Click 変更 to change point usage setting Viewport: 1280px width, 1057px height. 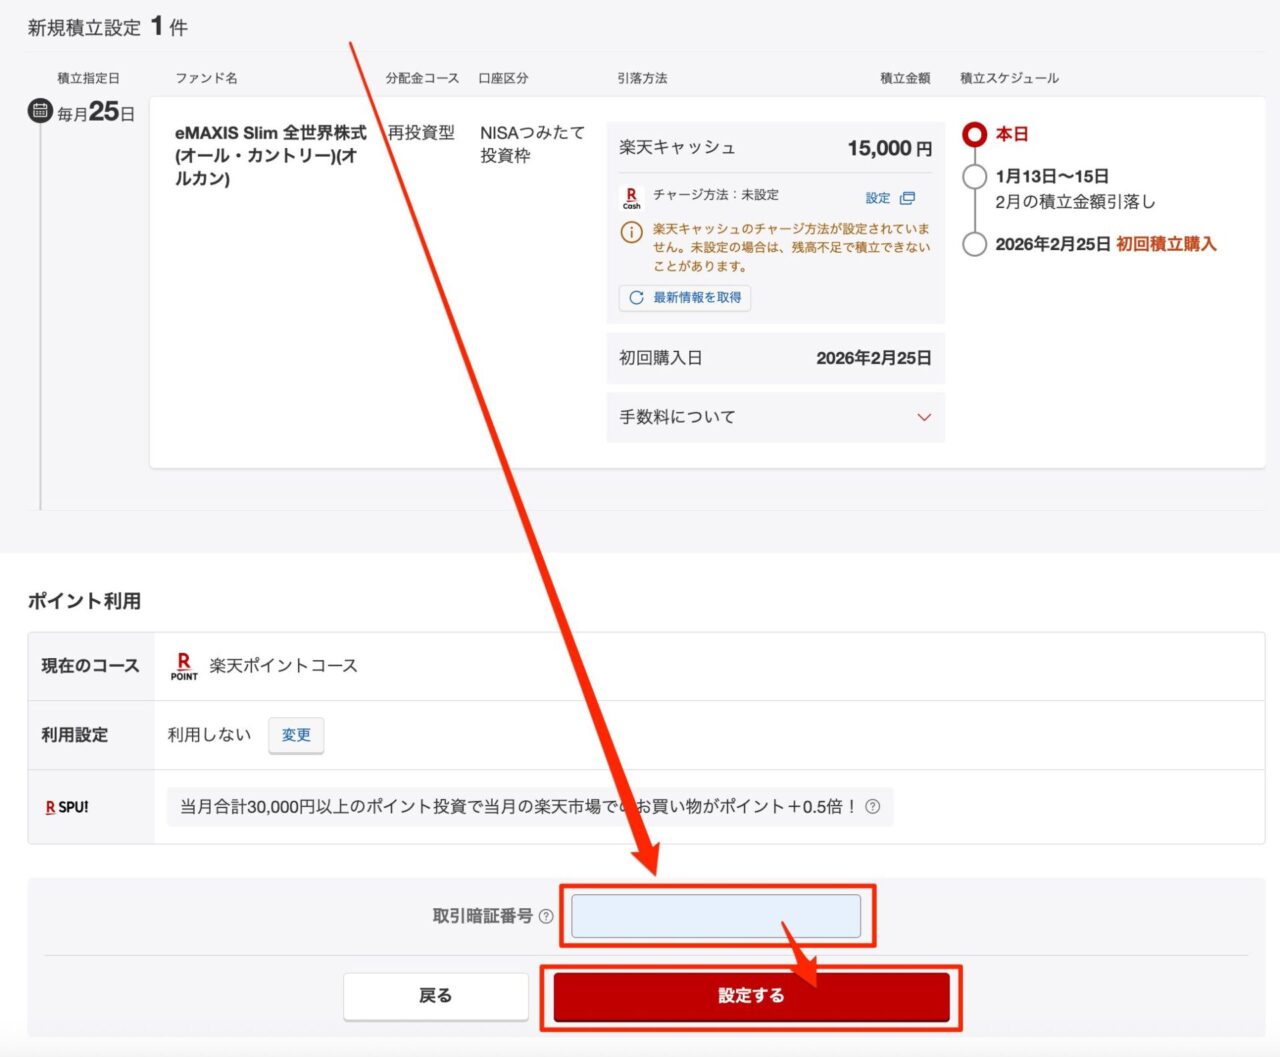click(x=296, y=735)
